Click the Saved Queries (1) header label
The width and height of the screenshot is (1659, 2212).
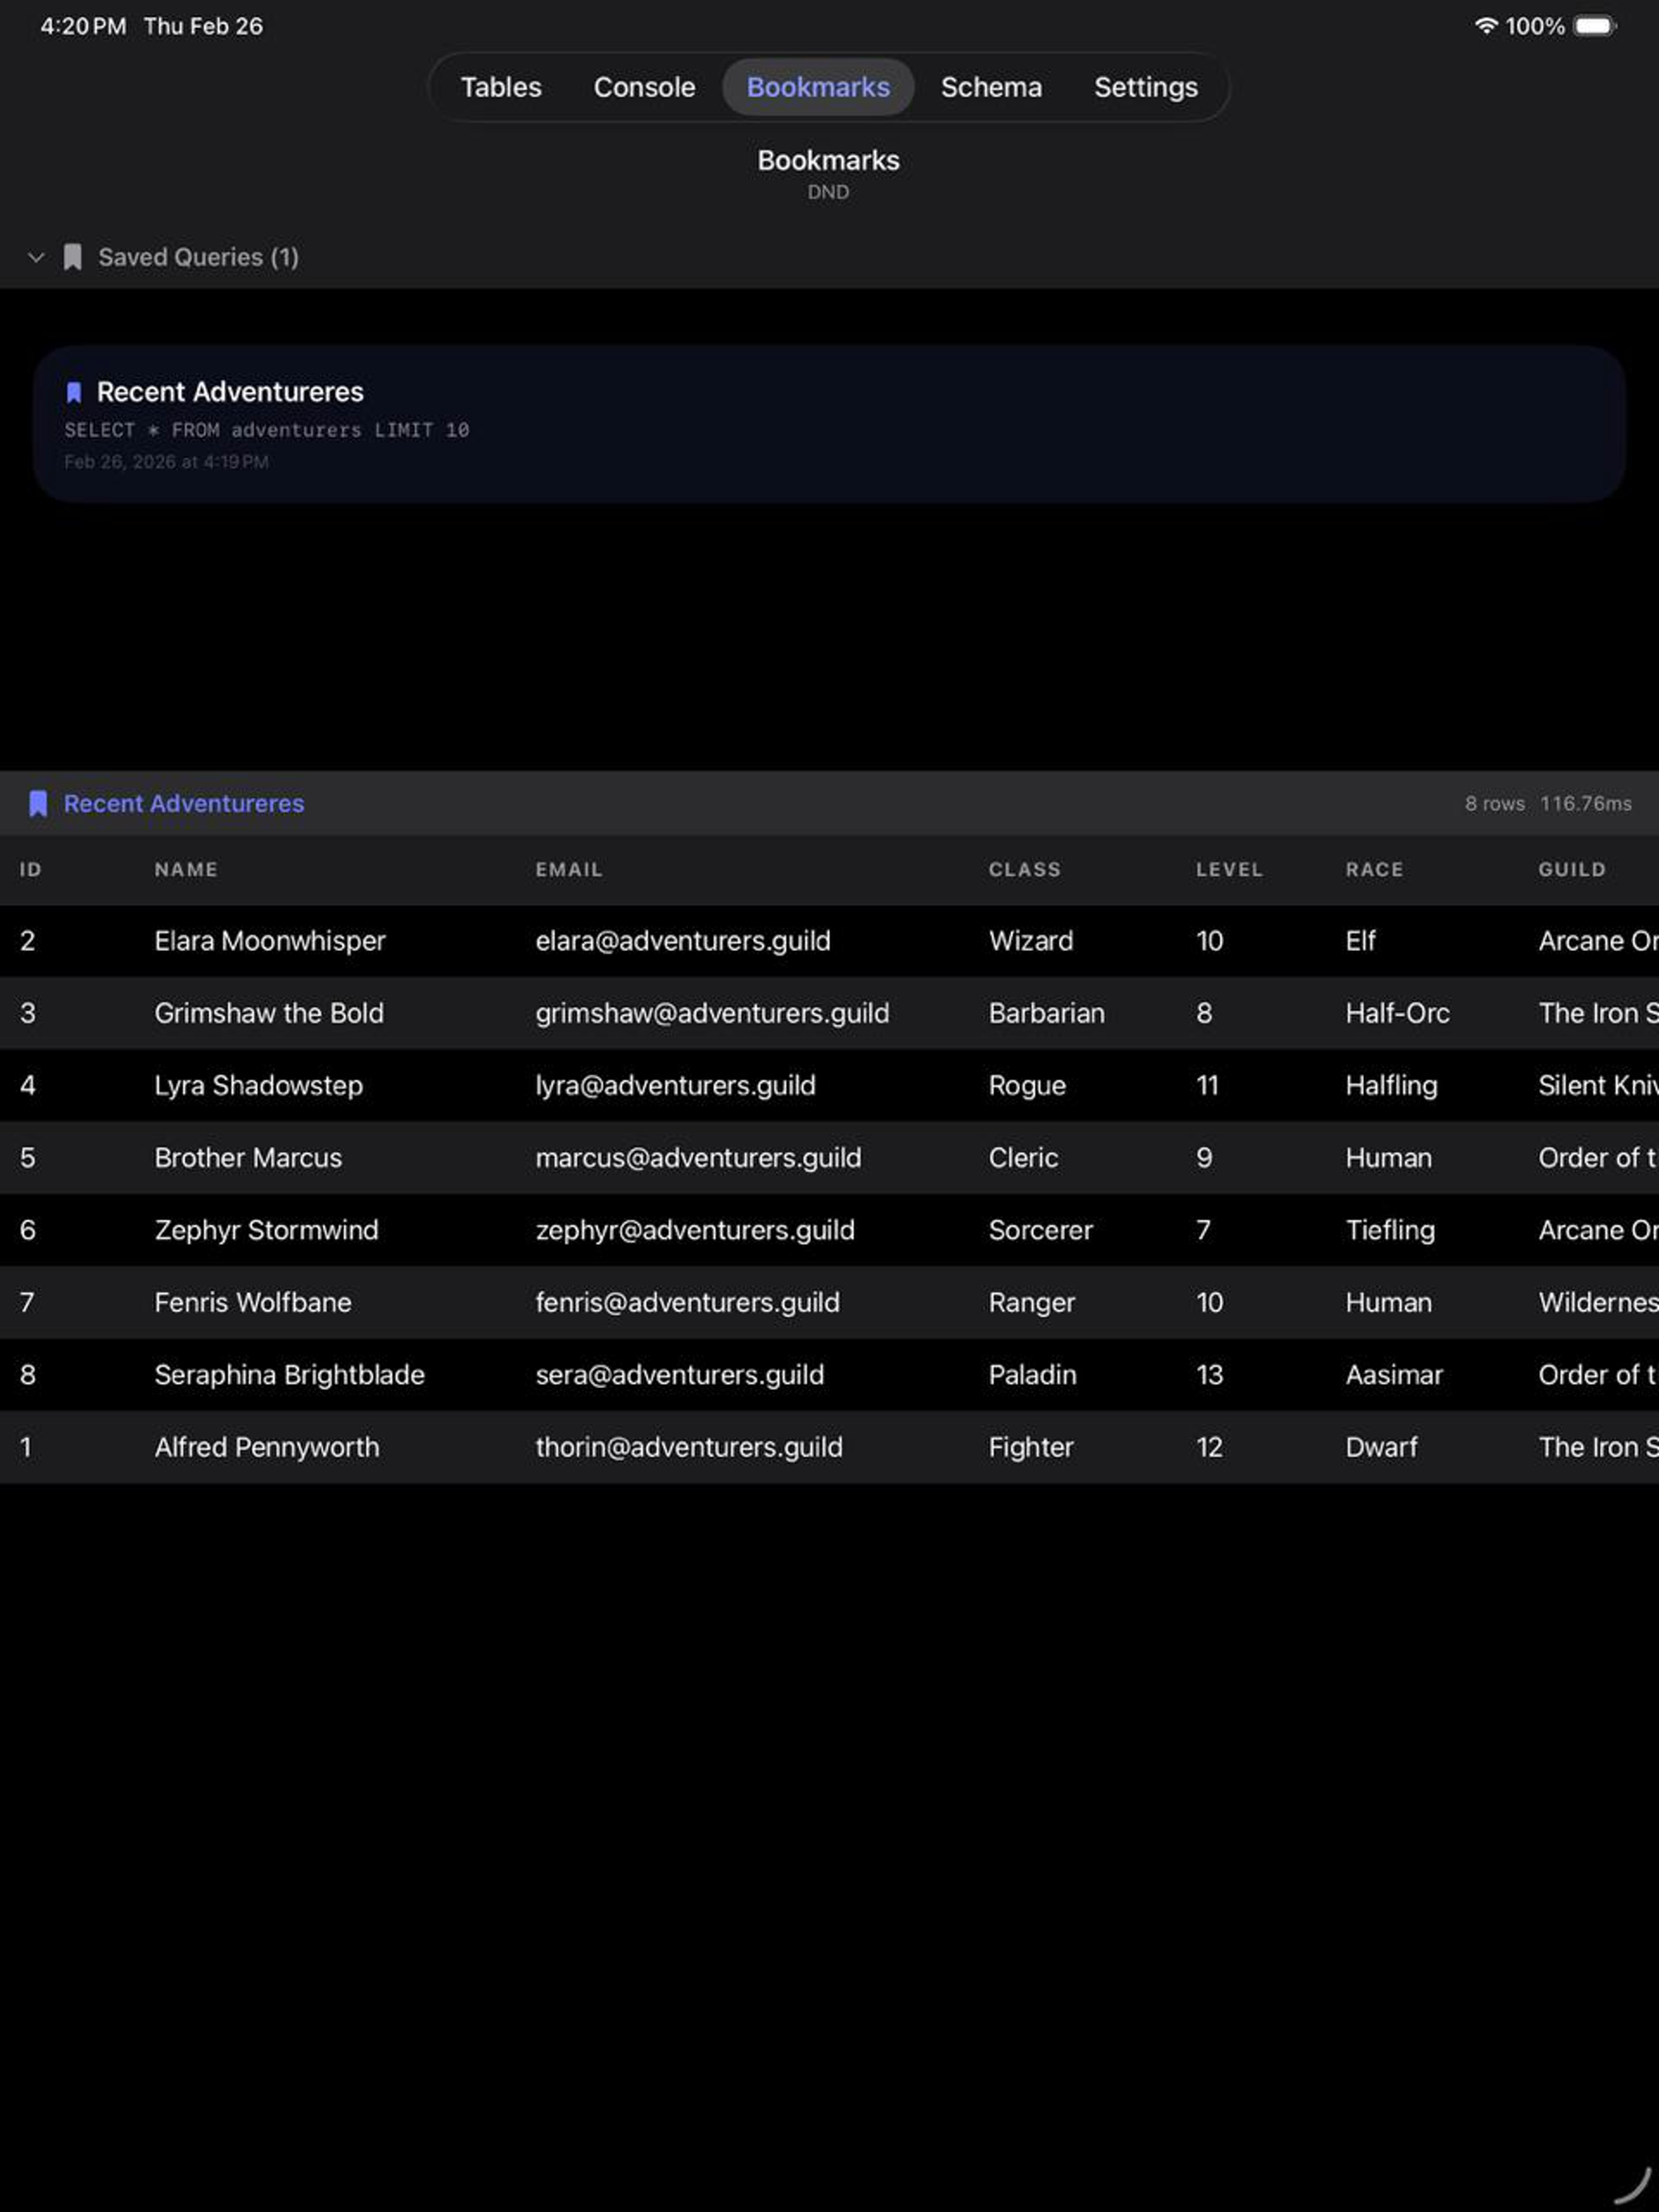198,257
